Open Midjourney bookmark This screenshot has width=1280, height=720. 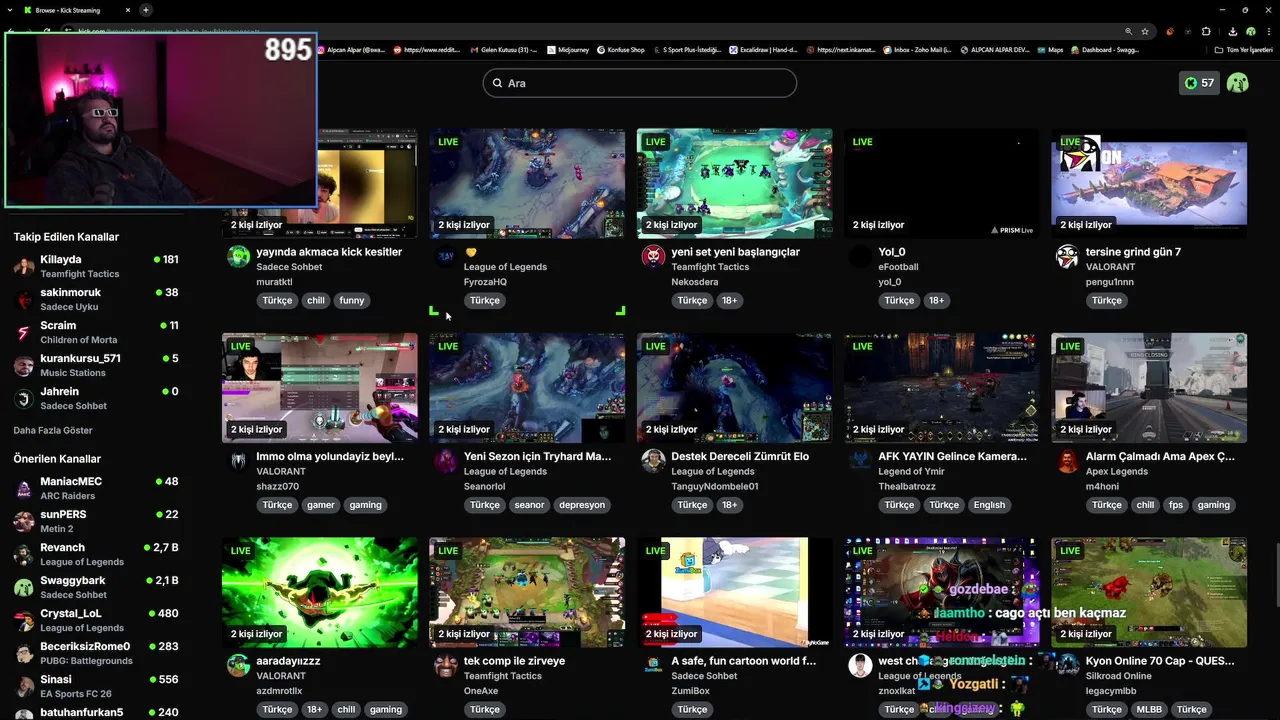click(x=568, y=49)
